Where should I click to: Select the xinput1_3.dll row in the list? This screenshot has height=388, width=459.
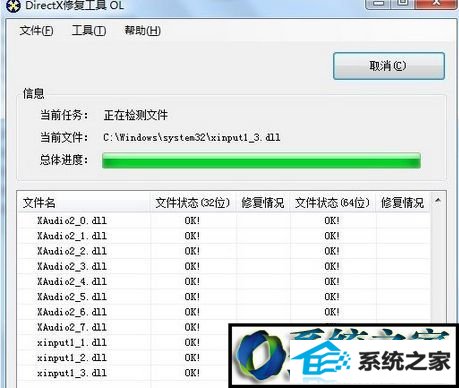pos(123,373)
